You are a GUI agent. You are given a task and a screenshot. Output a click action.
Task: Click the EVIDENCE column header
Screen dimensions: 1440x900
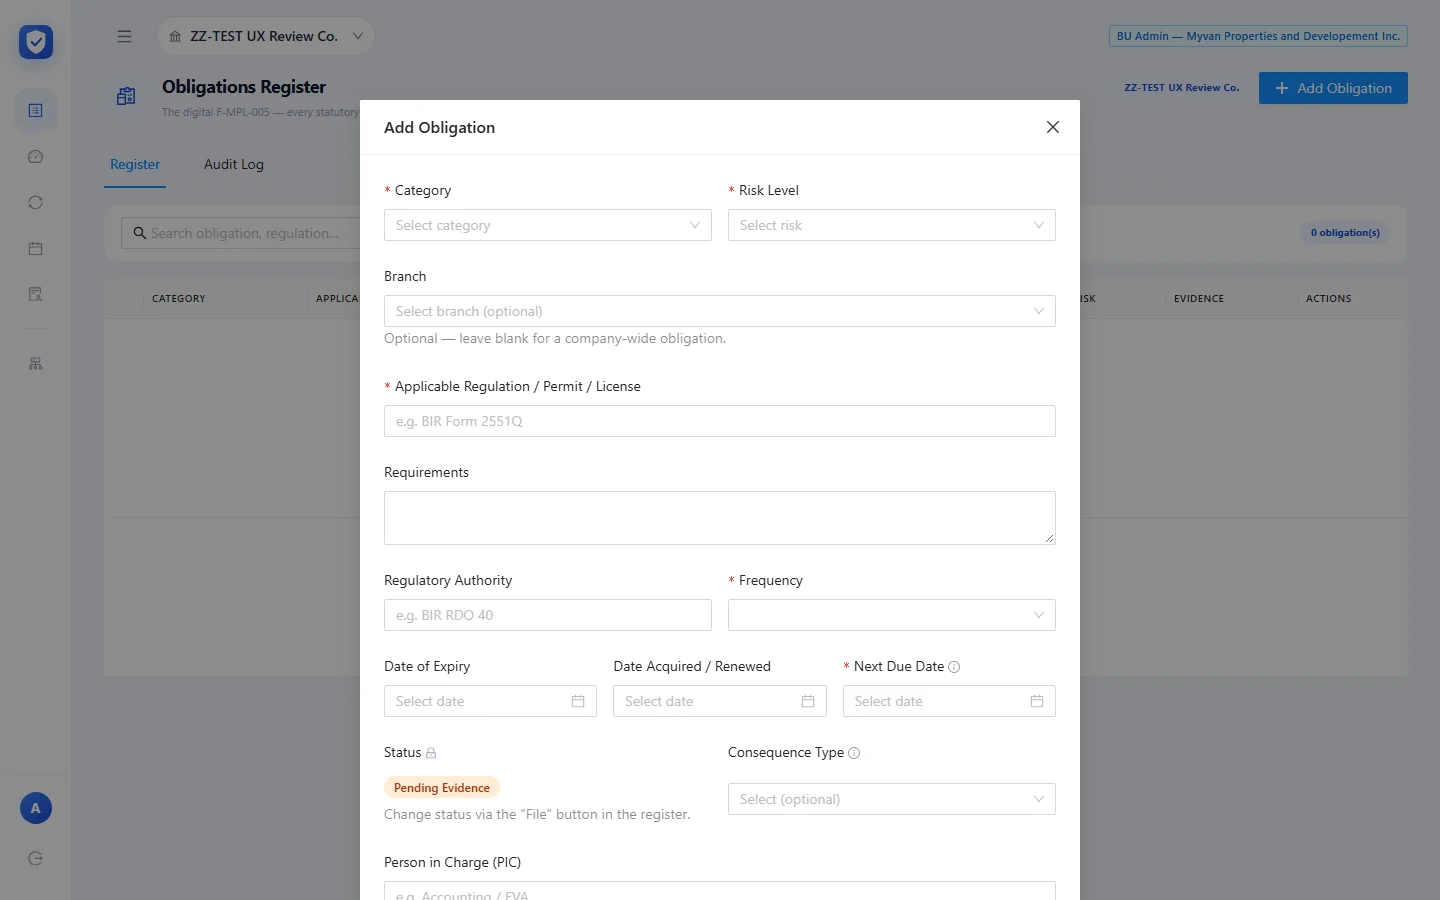(x=1199, y=299)
